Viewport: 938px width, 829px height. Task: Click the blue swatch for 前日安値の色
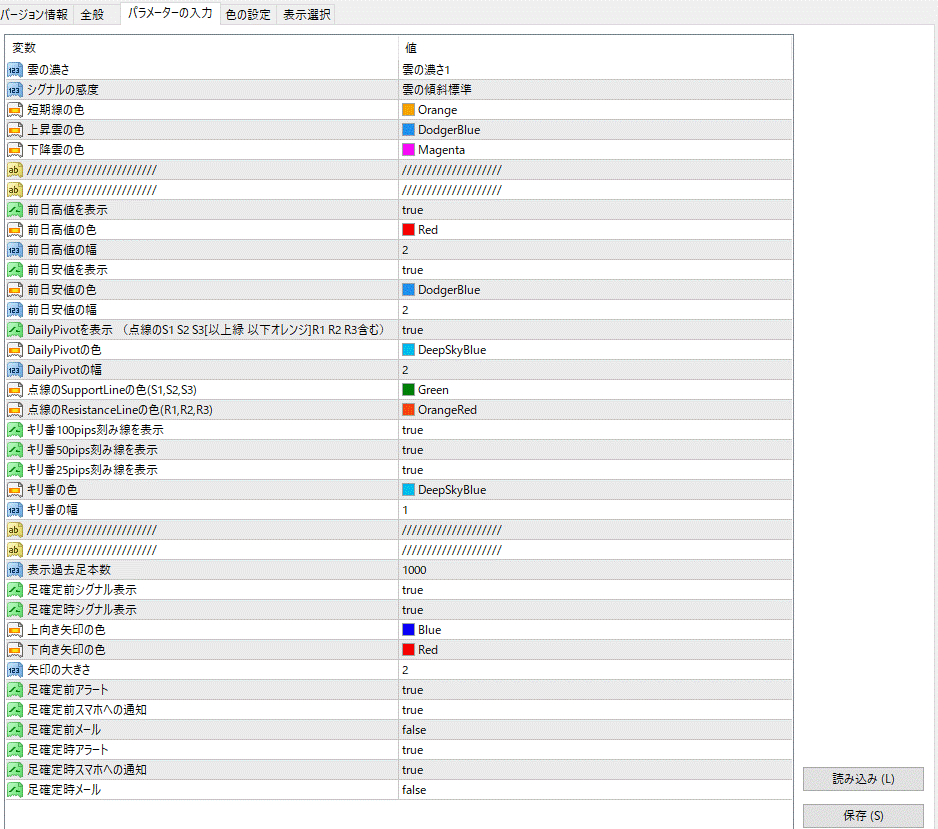click(409, 289)
